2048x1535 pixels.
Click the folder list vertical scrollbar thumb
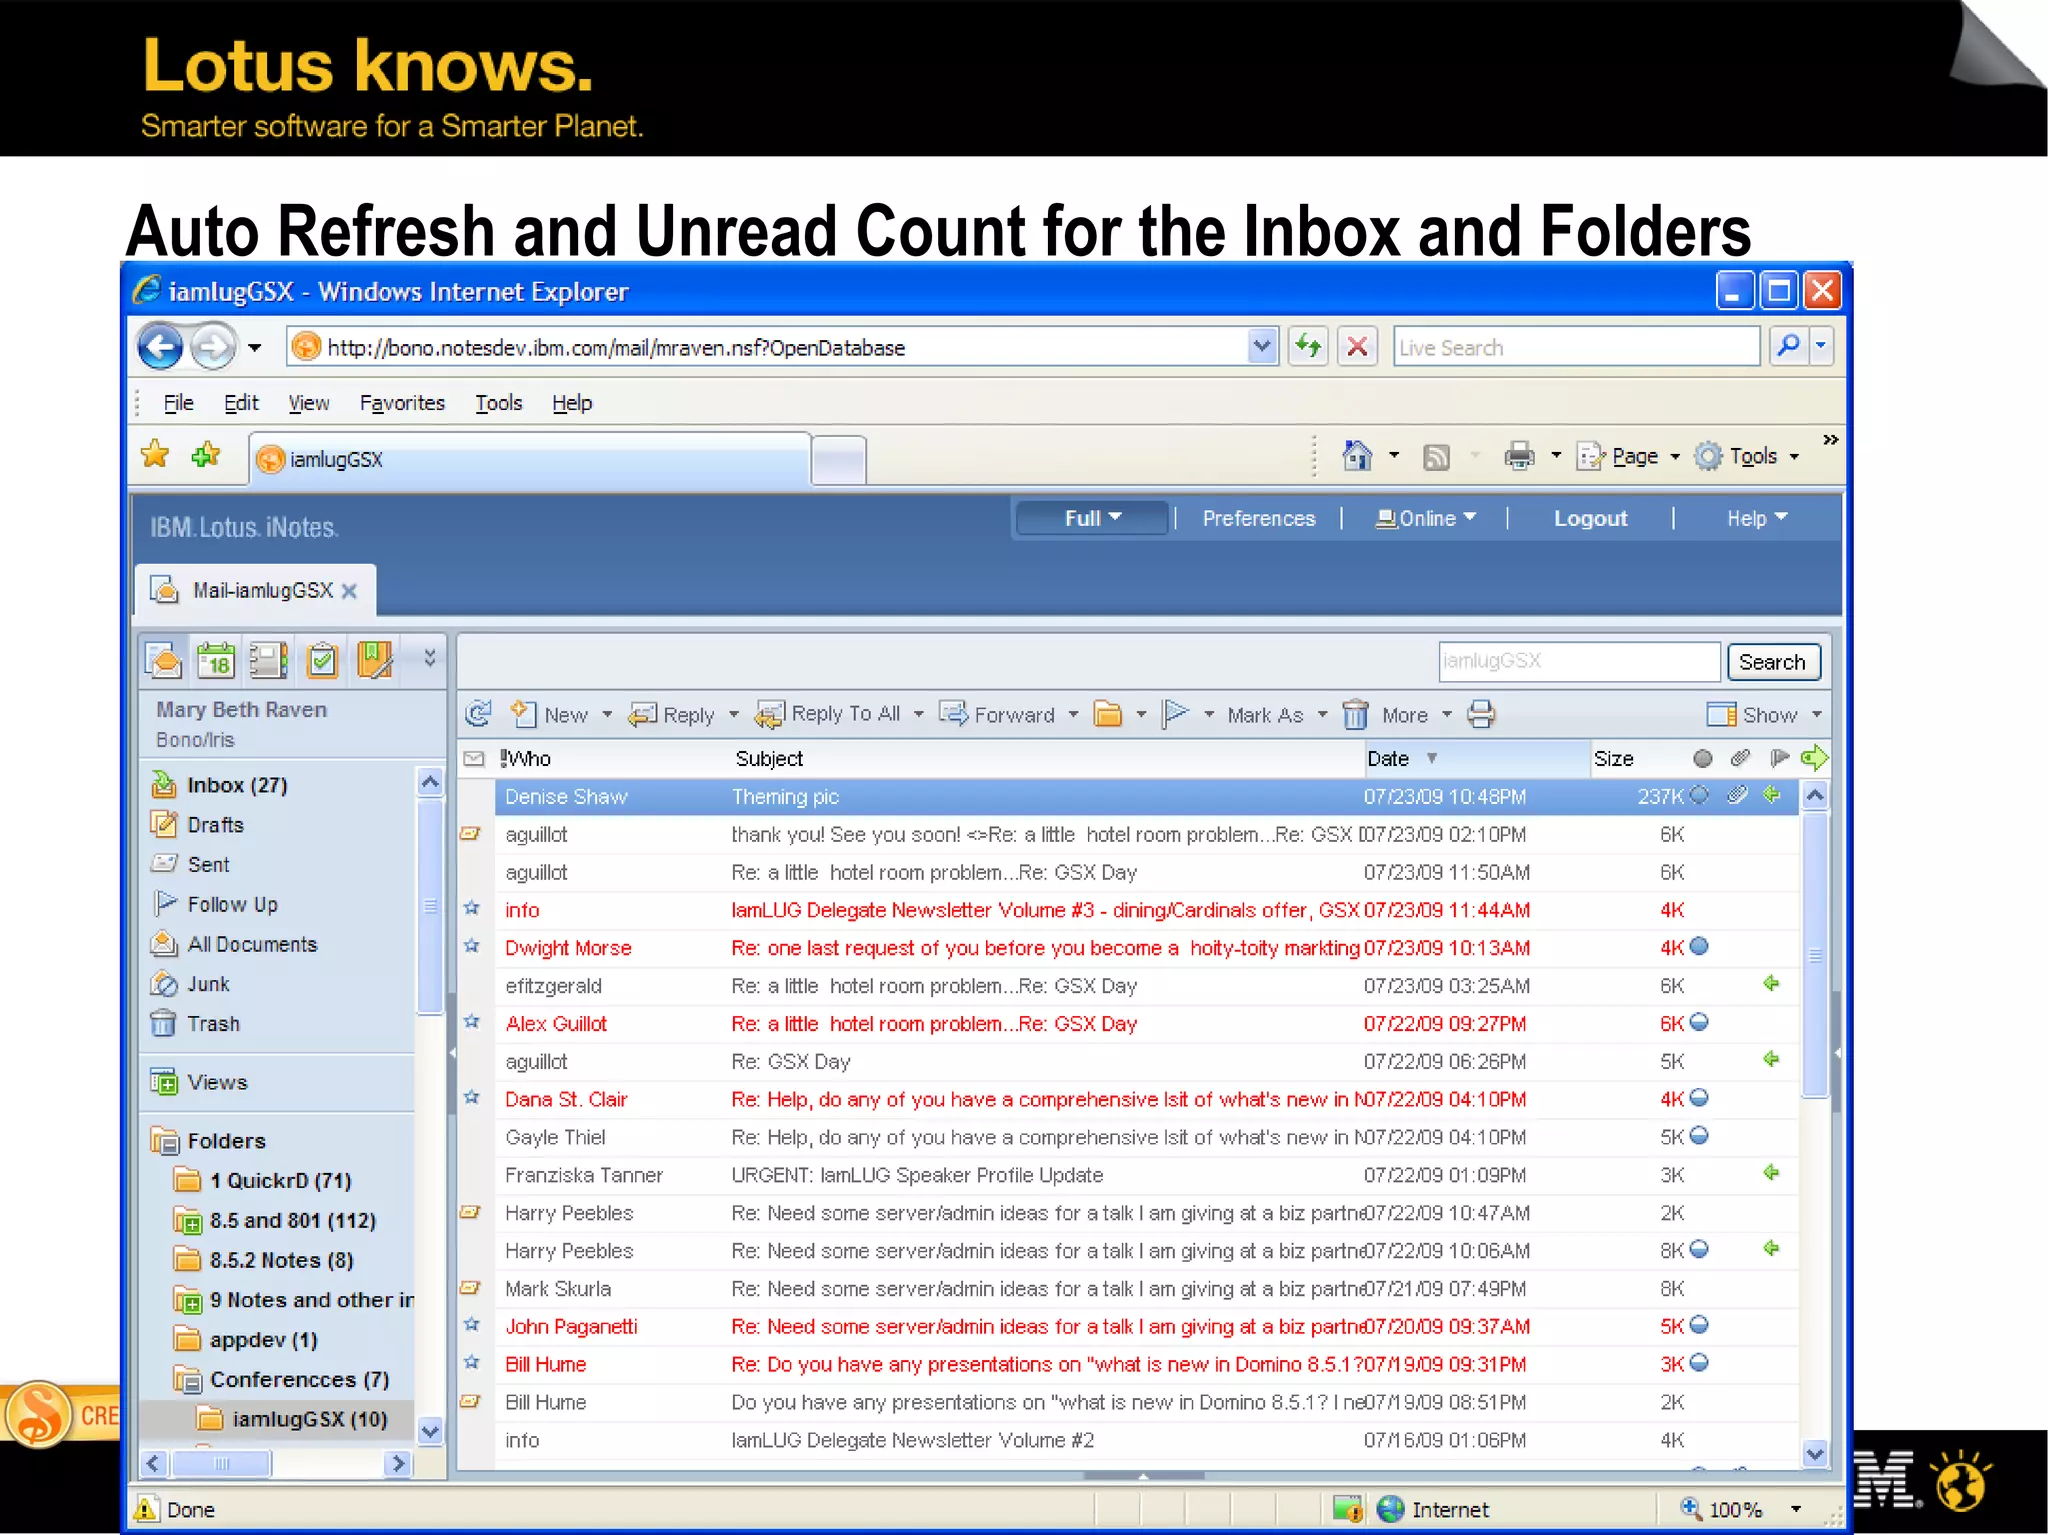click(x=430, y=907)
